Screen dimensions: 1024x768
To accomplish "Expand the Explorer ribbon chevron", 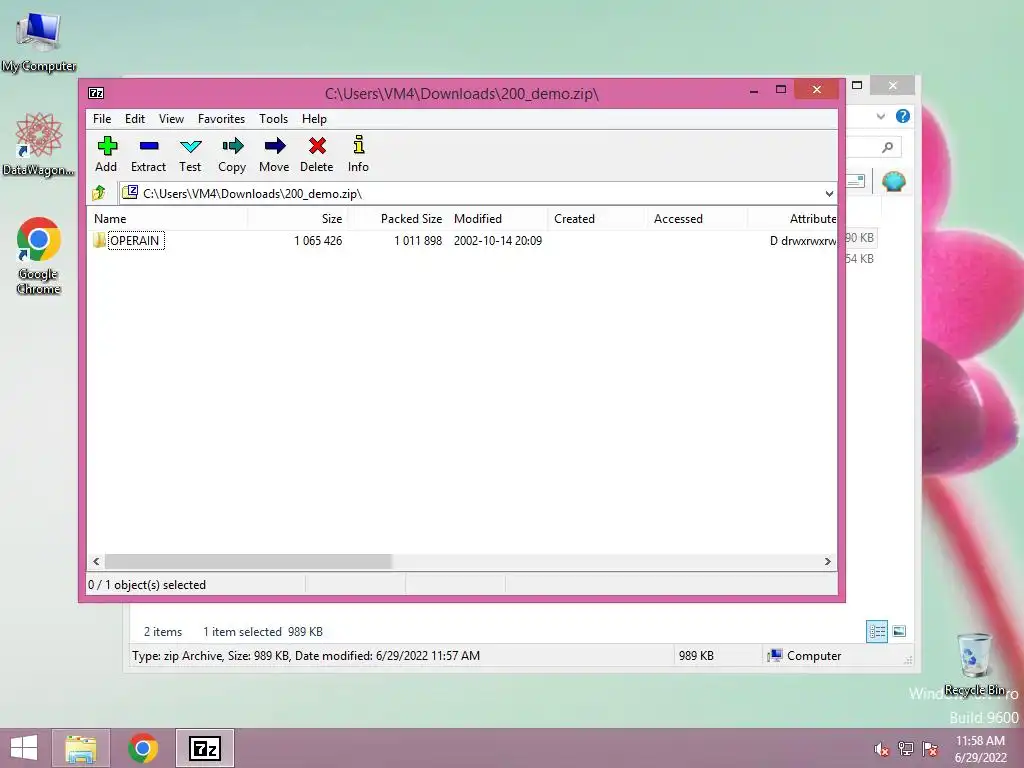I will [x=880, y=116].
